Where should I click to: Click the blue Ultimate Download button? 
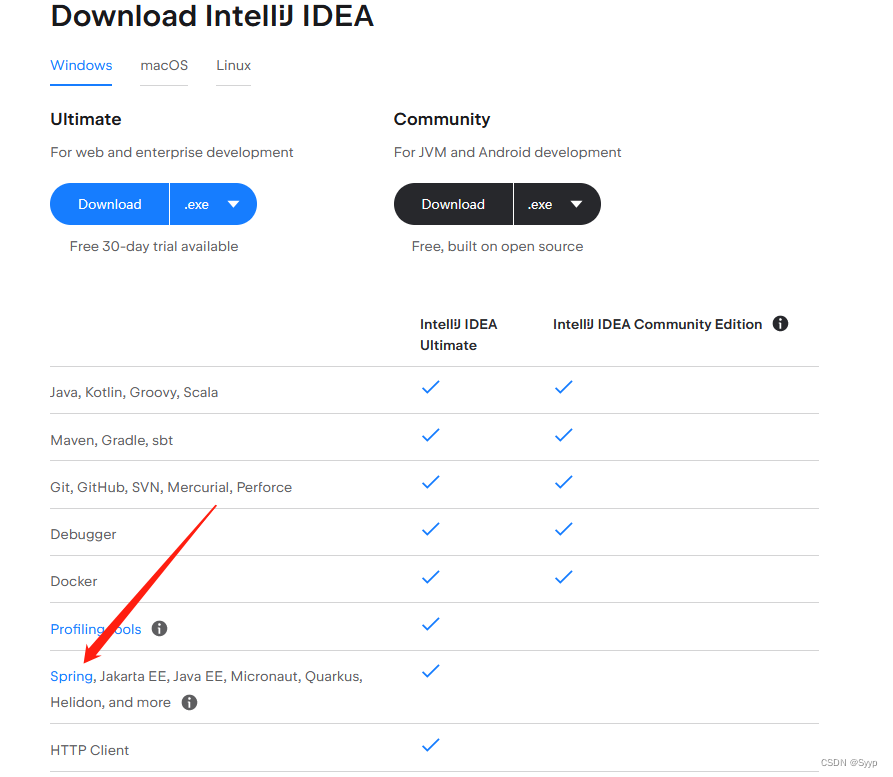(x=109, y=204)
